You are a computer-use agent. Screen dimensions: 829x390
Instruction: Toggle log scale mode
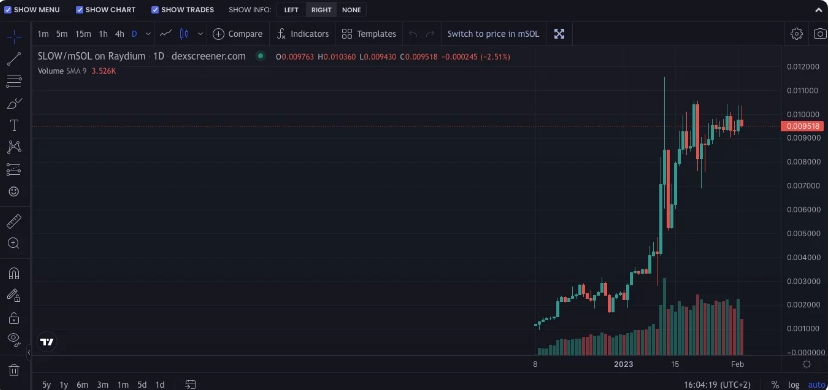point(794,385)
